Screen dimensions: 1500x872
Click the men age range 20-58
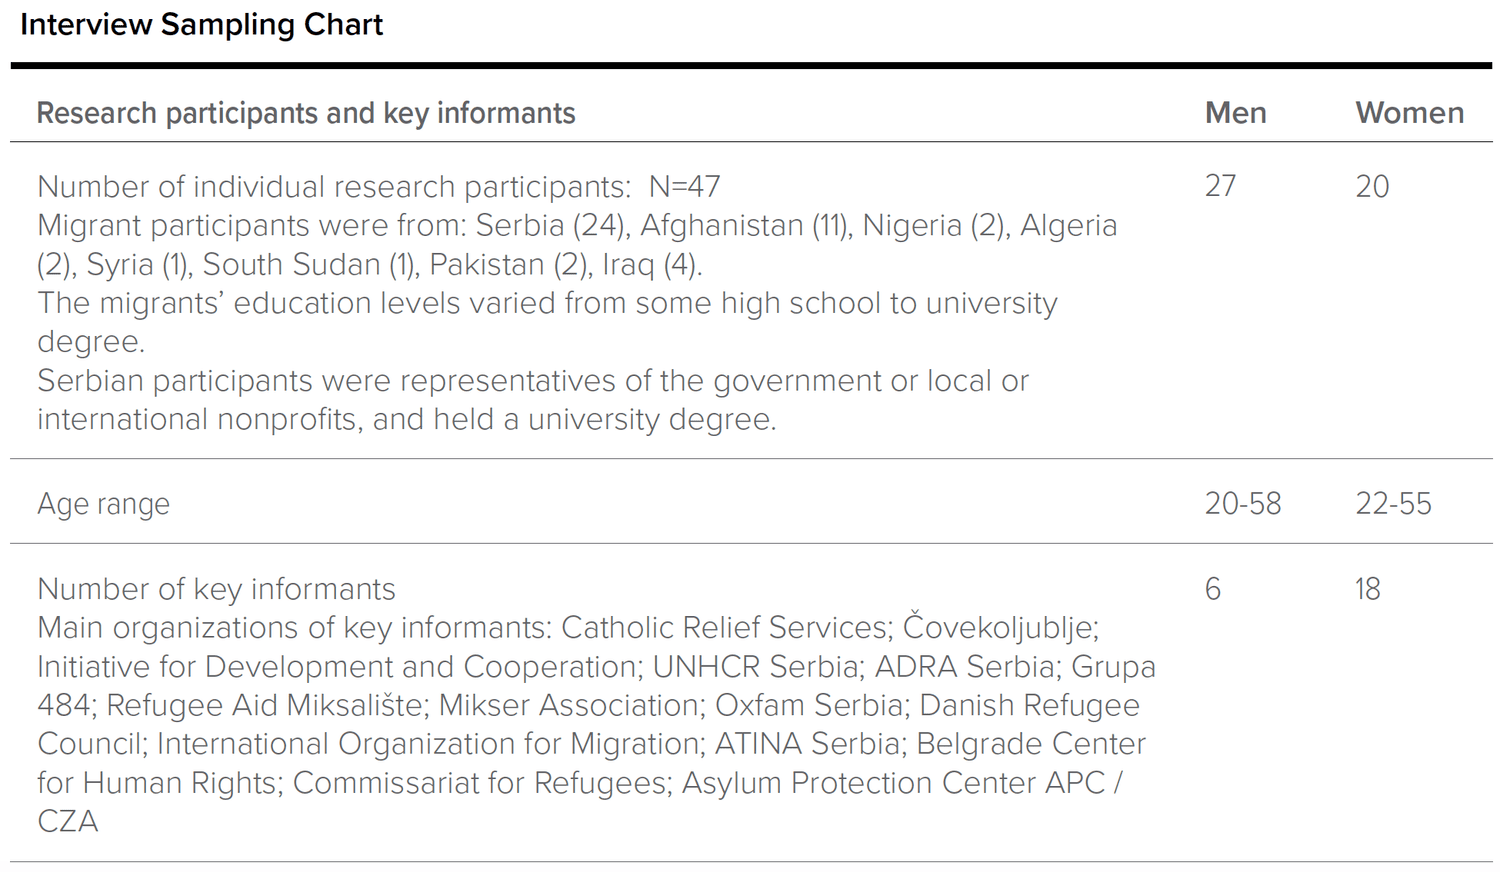1242,504
